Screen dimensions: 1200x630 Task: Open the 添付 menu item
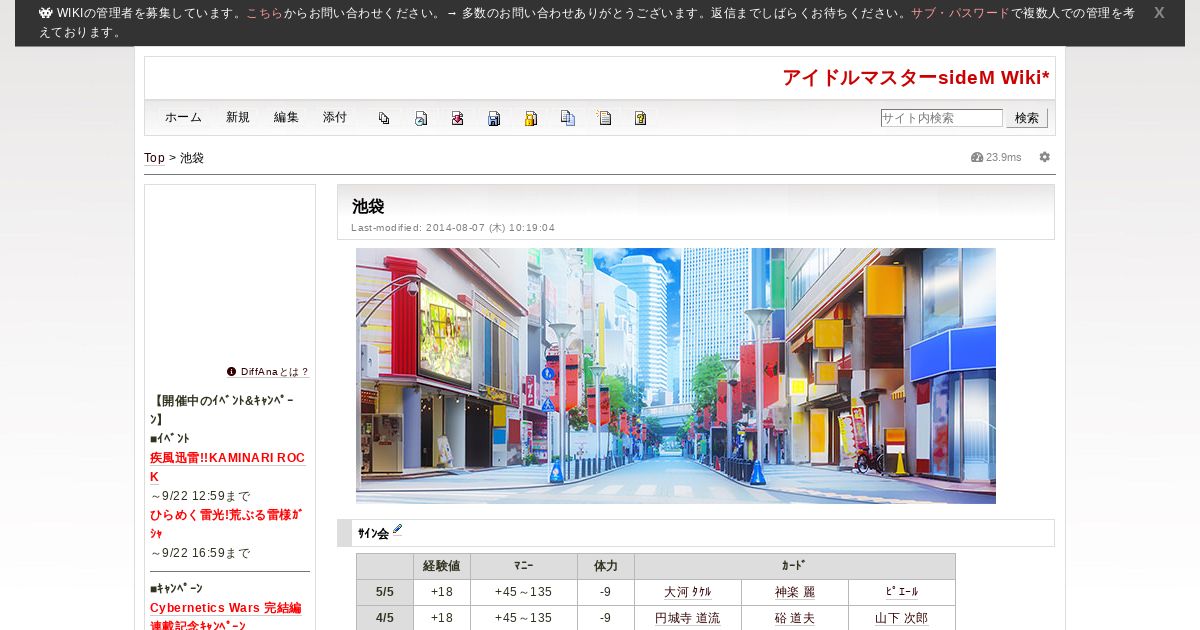335,117
